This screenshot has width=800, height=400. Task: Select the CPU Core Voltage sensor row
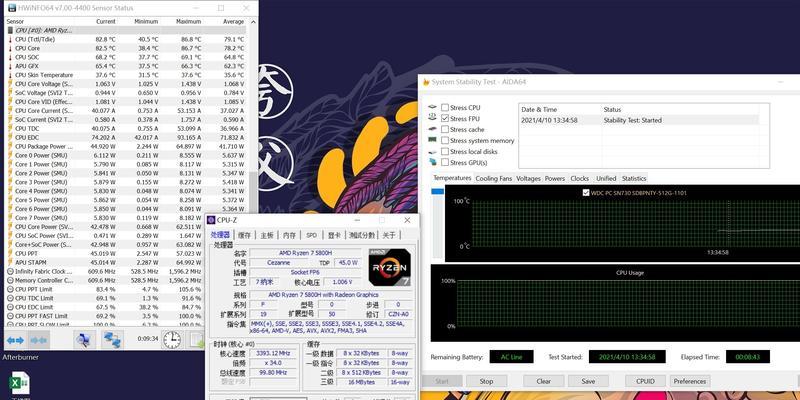pos(127,84)
